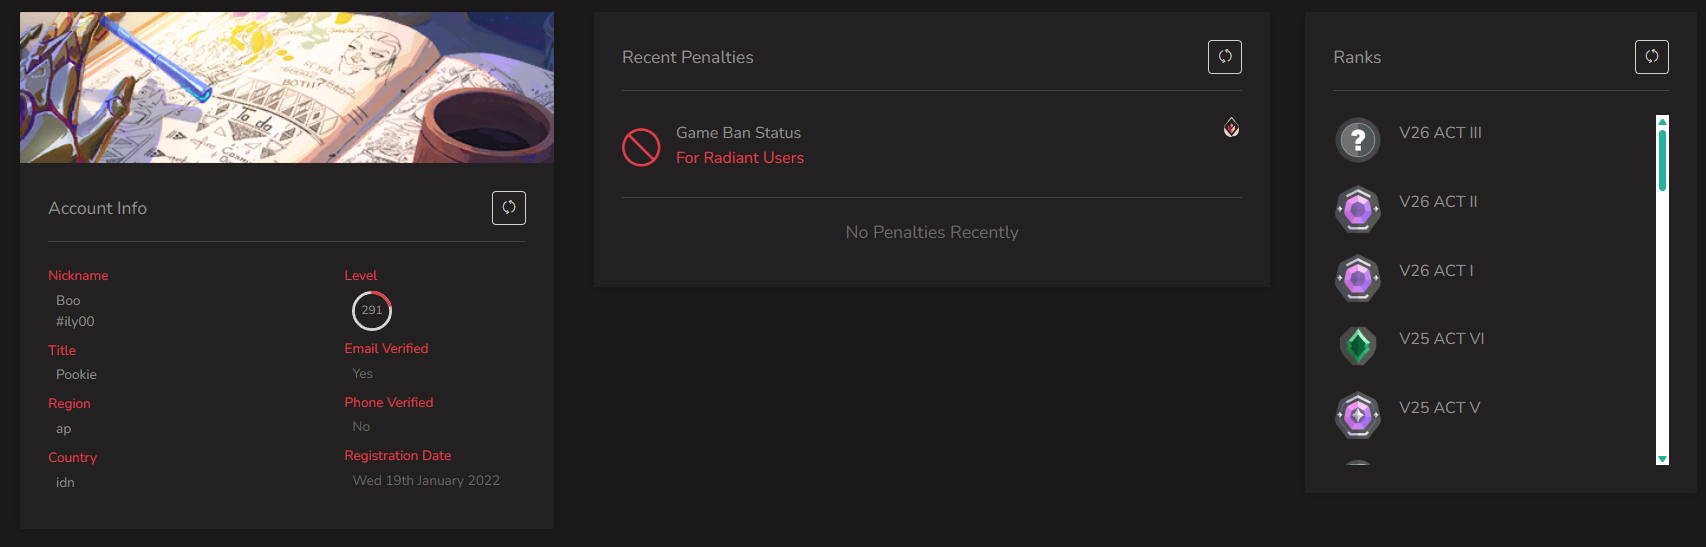Click the red Game Ban prohibited icon

[641, 147]
